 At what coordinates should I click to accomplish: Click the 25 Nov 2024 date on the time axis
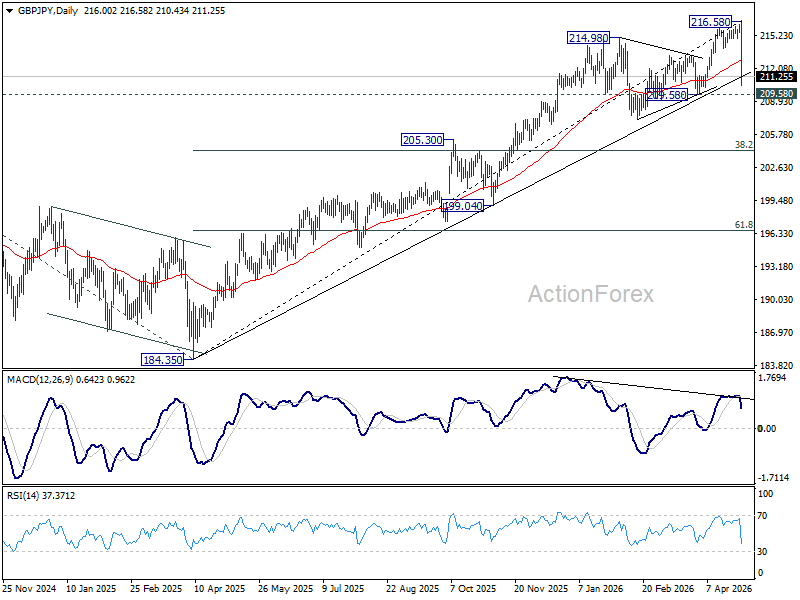[x=29, y=589]
